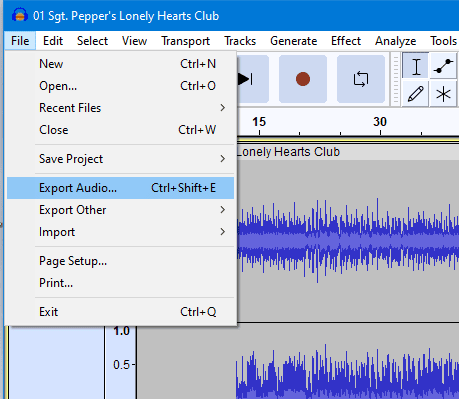
Task: Click the red Record button
Action: pyautogui.click(x=303, y=79)
